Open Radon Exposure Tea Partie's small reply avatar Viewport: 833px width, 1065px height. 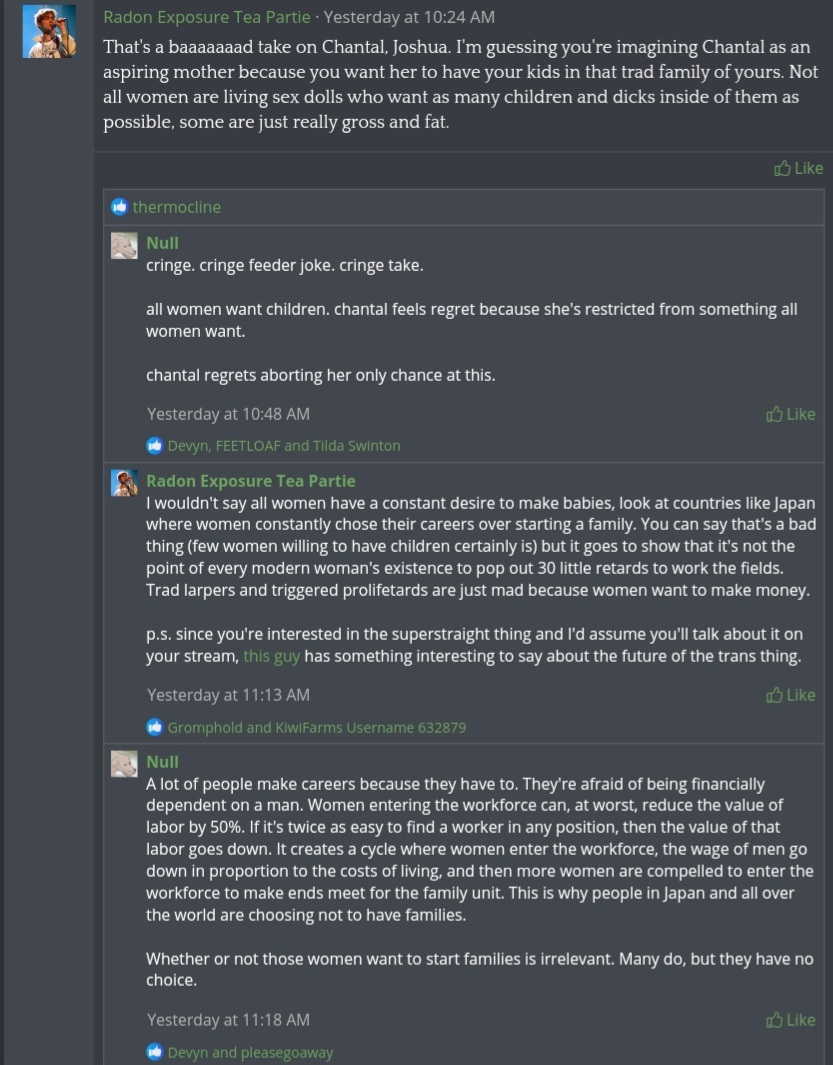pyautogui.click(x=124, y=484)
